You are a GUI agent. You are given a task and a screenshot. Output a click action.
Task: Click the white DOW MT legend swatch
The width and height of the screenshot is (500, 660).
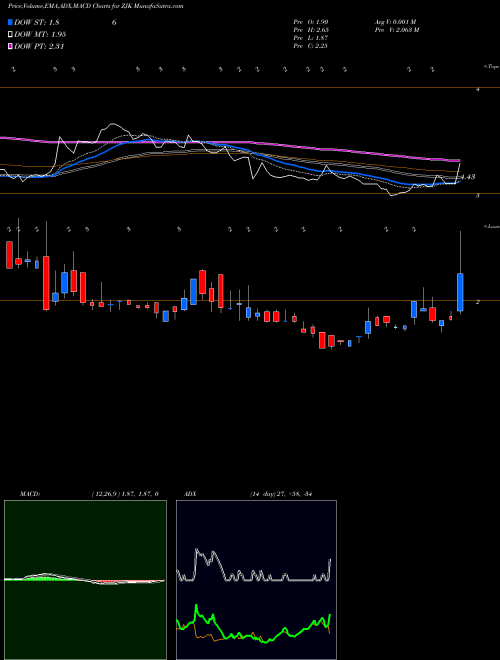(x=11, y=34)
